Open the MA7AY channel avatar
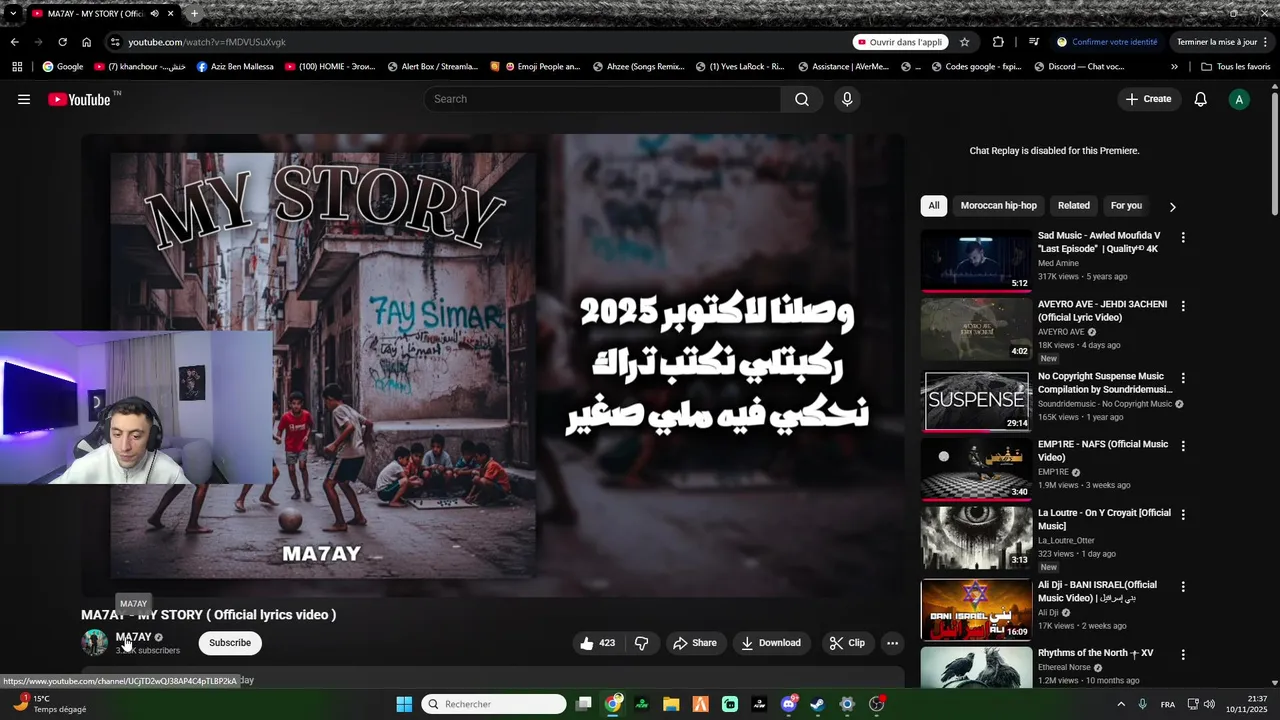 point(95,643)
